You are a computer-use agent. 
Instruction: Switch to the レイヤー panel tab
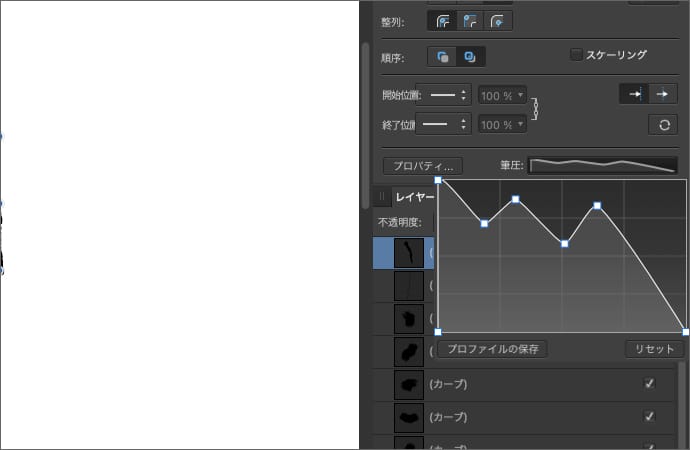click(x=413, y=198)
